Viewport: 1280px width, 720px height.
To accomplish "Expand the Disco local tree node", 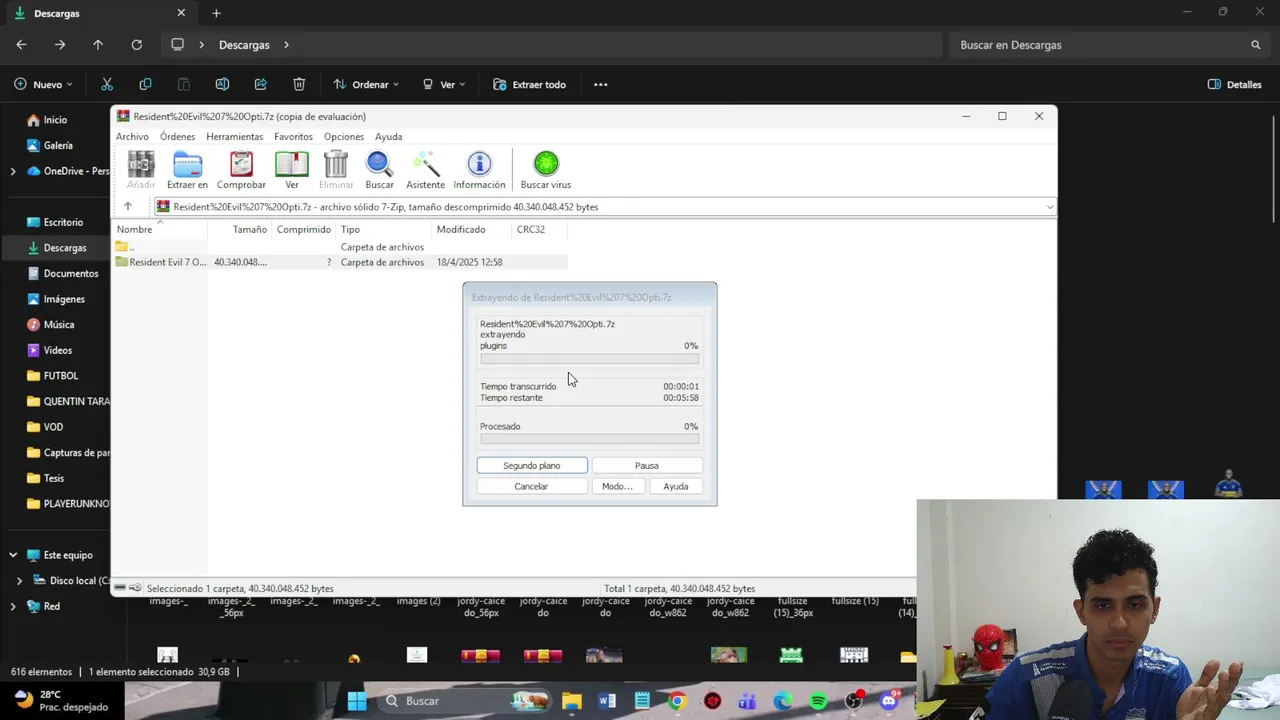I will [x=20, y=580].
